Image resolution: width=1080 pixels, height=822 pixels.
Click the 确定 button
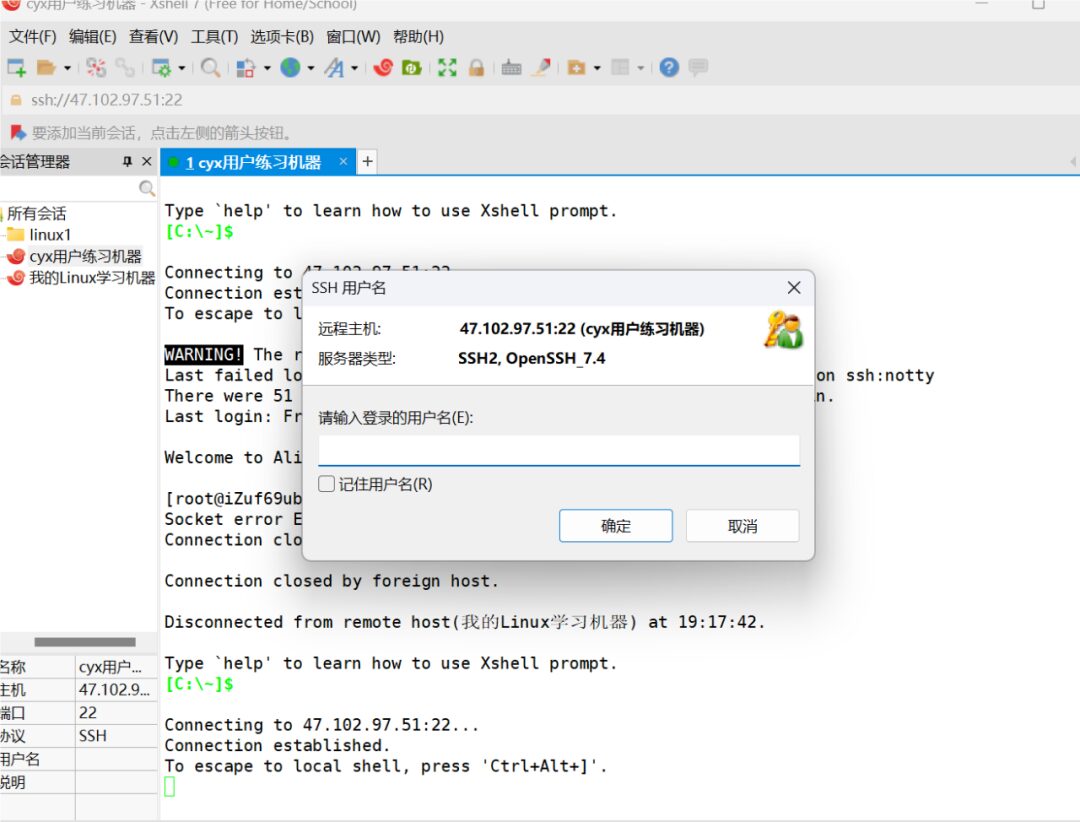click(x=616, y=526)
